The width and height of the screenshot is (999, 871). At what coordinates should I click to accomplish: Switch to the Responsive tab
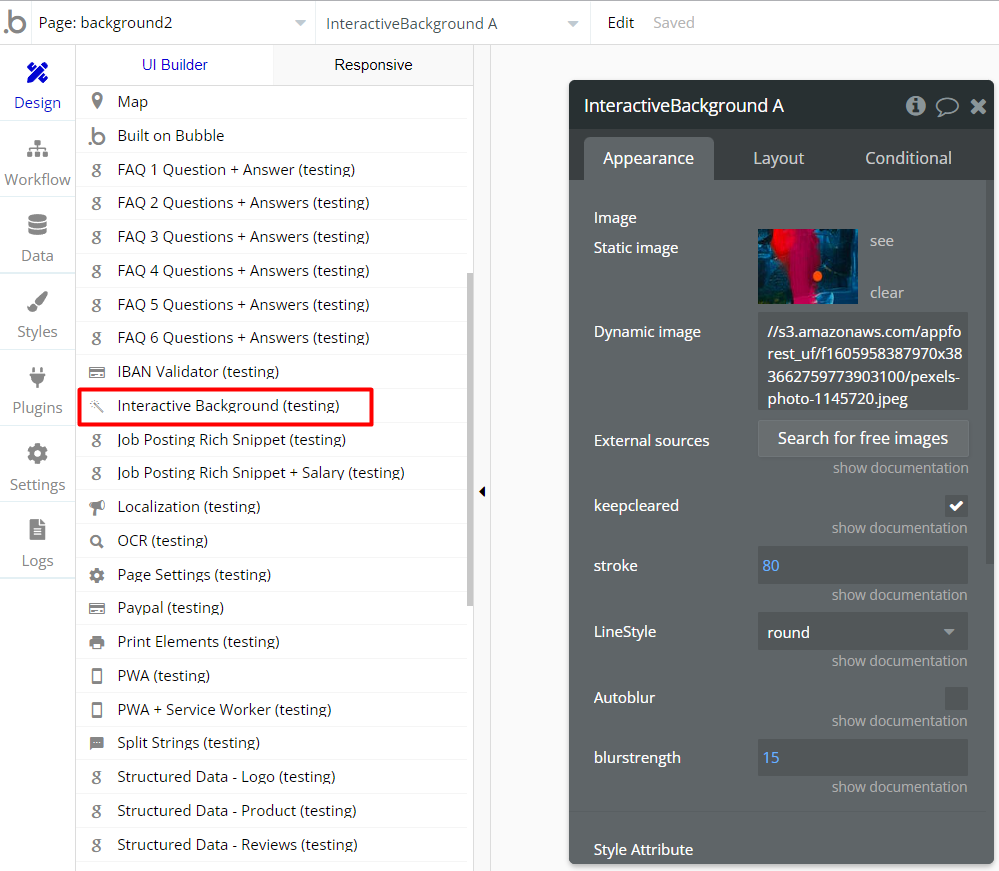[373, 65]
